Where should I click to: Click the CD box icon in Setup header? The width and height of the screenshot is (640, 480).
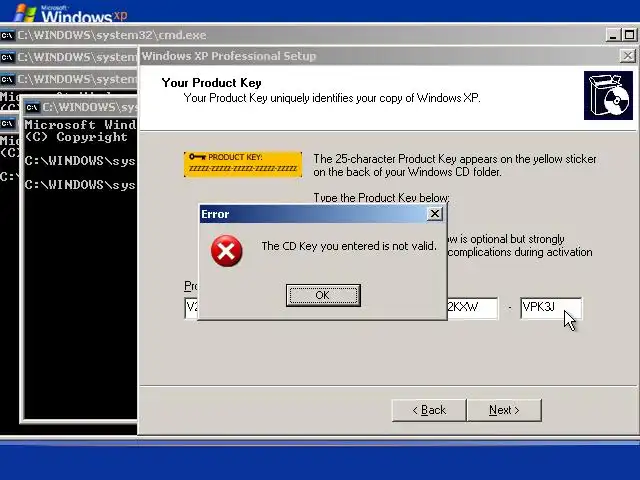tap(608, 96)
